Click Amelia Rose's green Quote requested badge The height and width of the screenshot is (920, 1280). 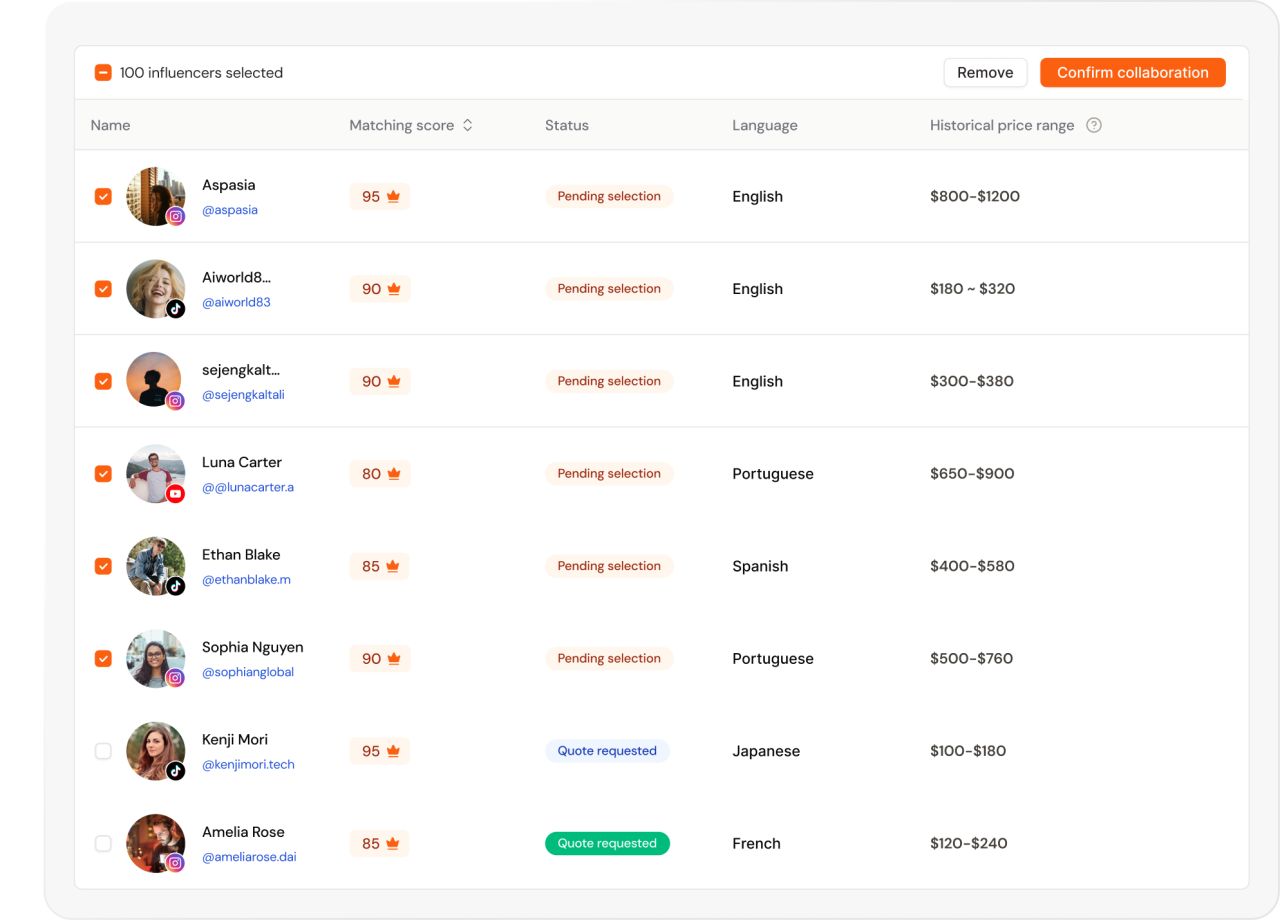[x=607, y=844]
